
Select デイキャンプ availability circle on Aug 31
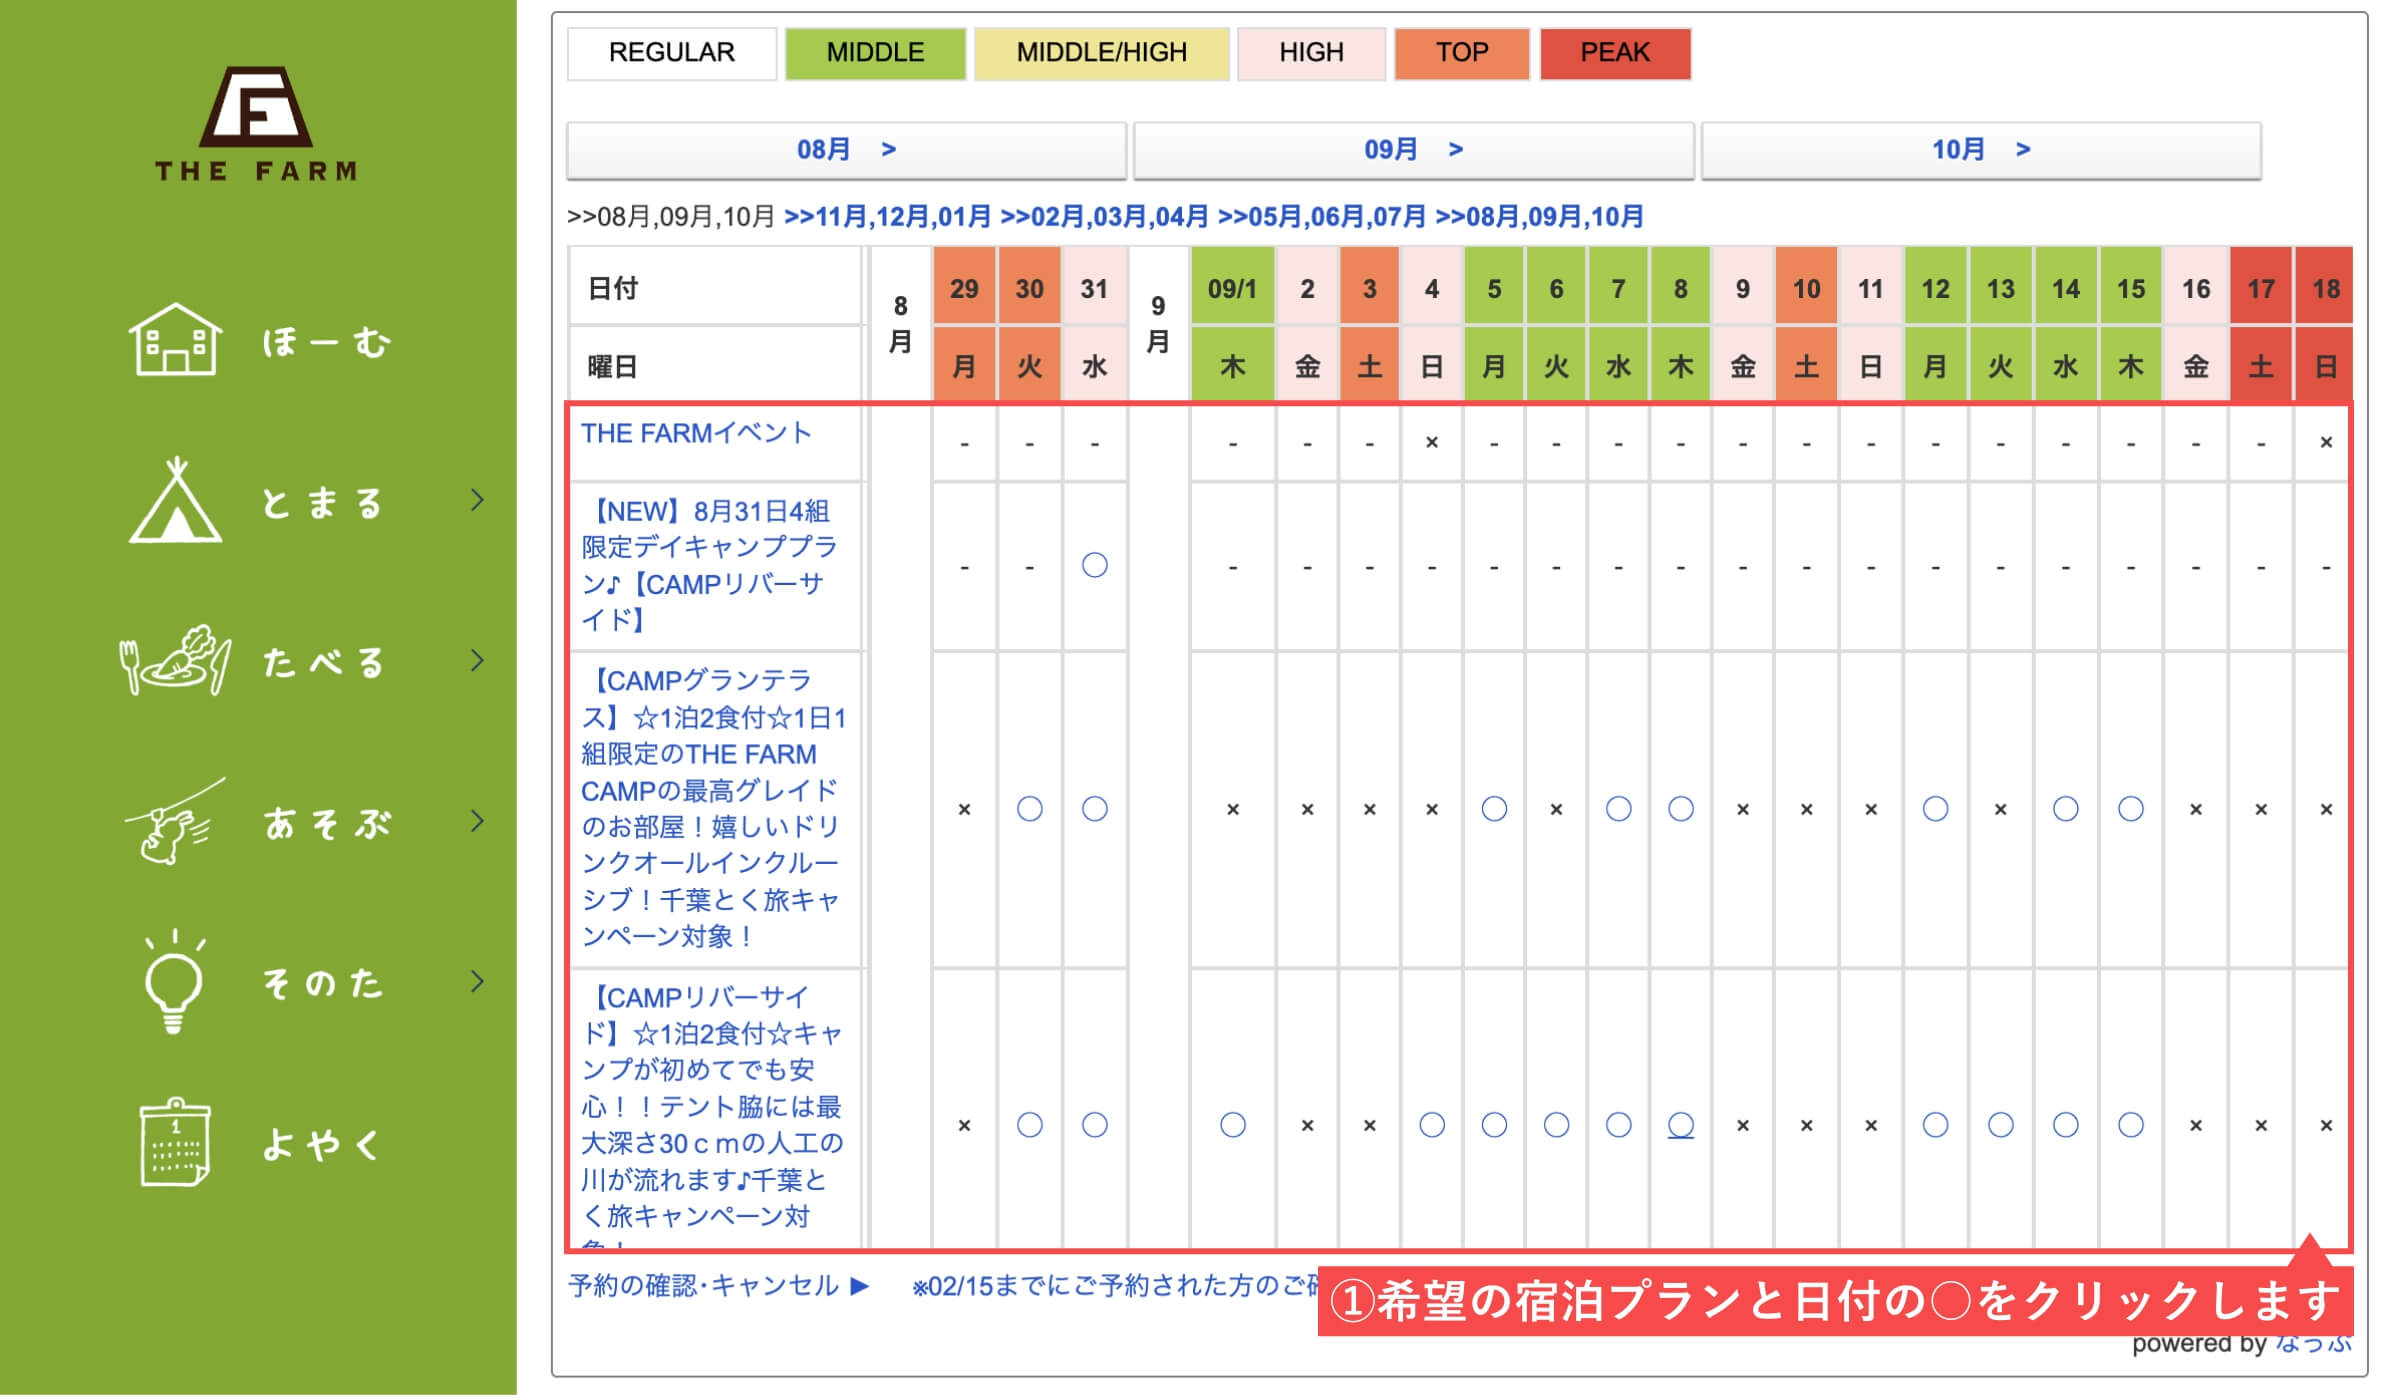[1095, 565]
